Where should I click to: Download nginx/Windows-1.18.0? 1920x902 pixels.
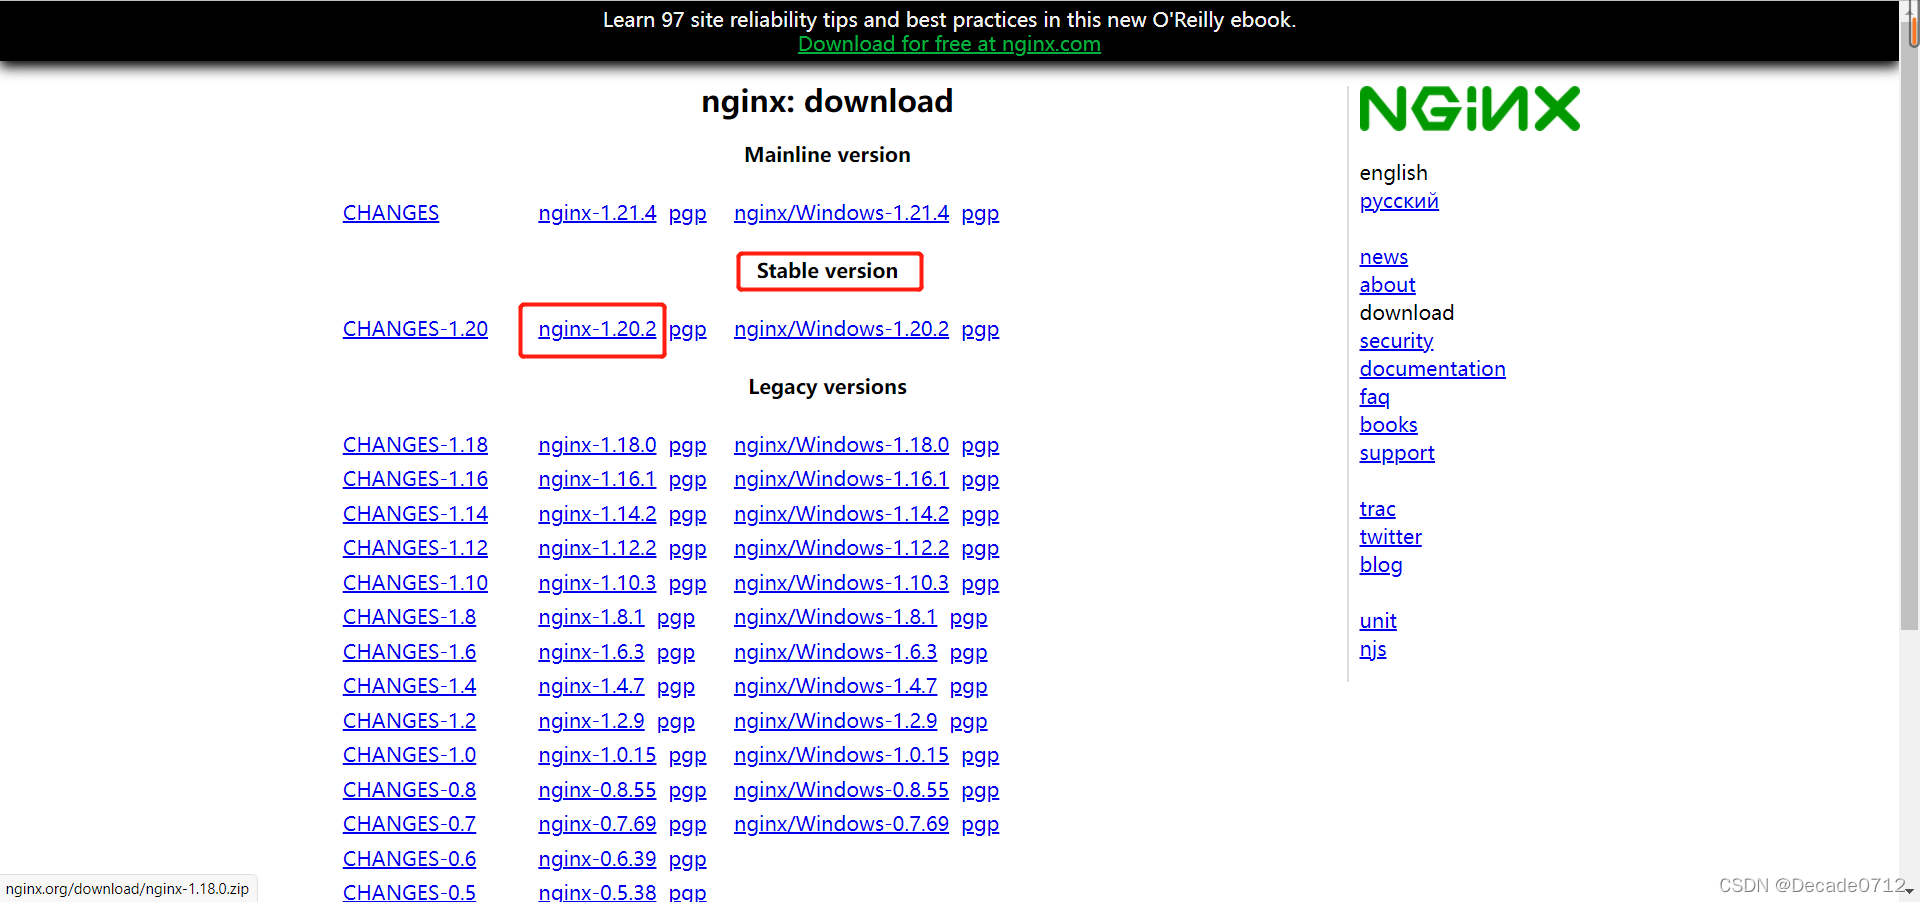(841, 445)
